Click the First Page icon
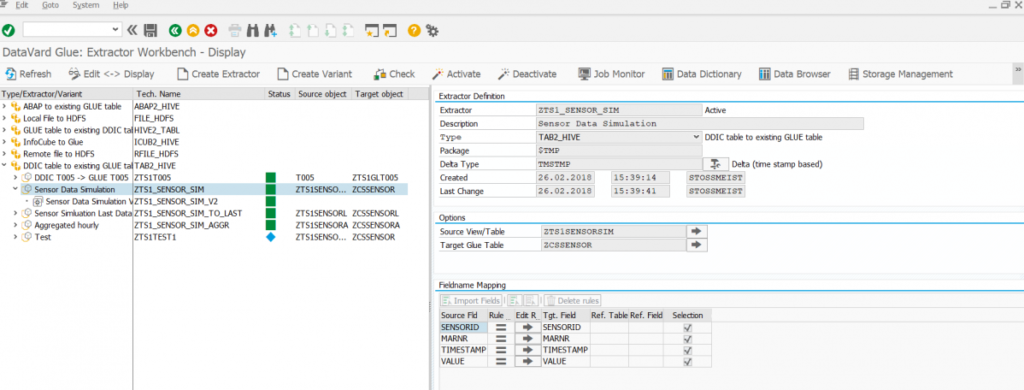This screenshot has height=390, width=1024. point(295,30)
